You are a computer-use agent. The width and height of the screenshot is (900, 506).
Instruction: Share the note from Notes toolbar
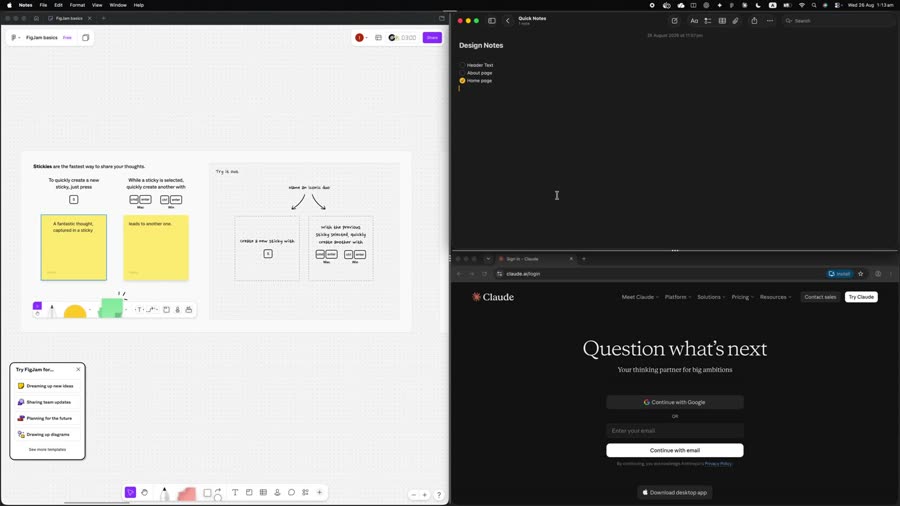pyautogui.click(x=754, y=21)
